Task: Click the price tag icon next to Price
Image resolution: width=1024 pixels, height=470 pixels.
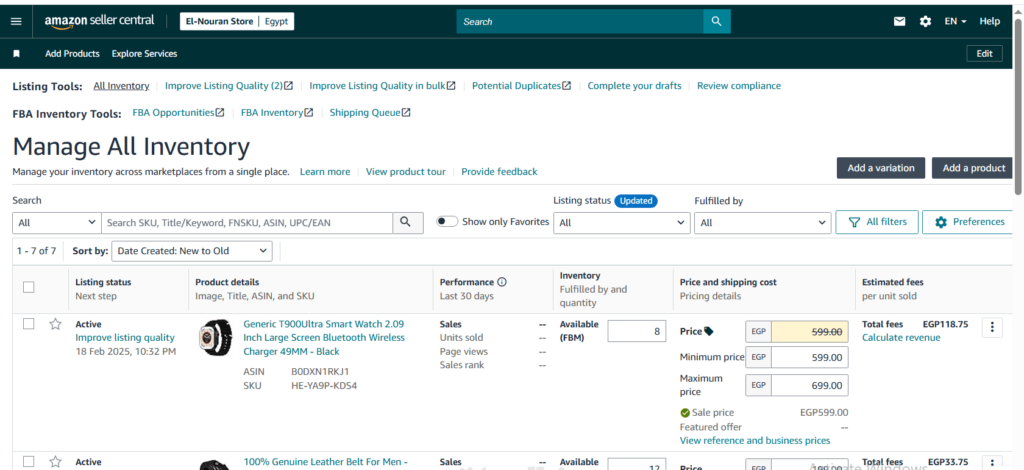Action: coord(709,332)
